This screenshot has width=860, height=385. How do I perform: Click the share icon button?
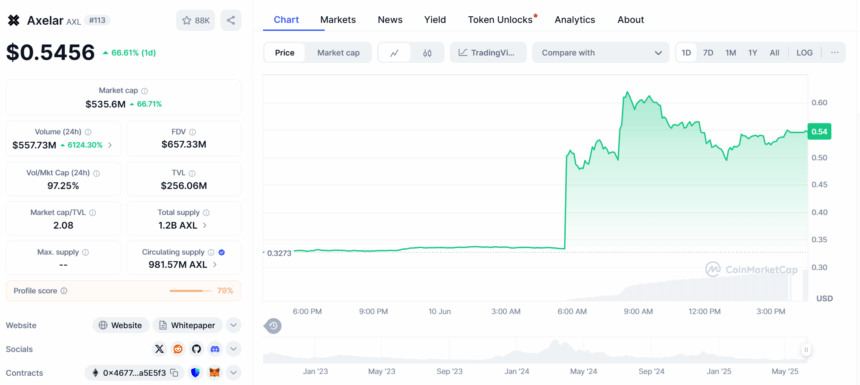231,20
